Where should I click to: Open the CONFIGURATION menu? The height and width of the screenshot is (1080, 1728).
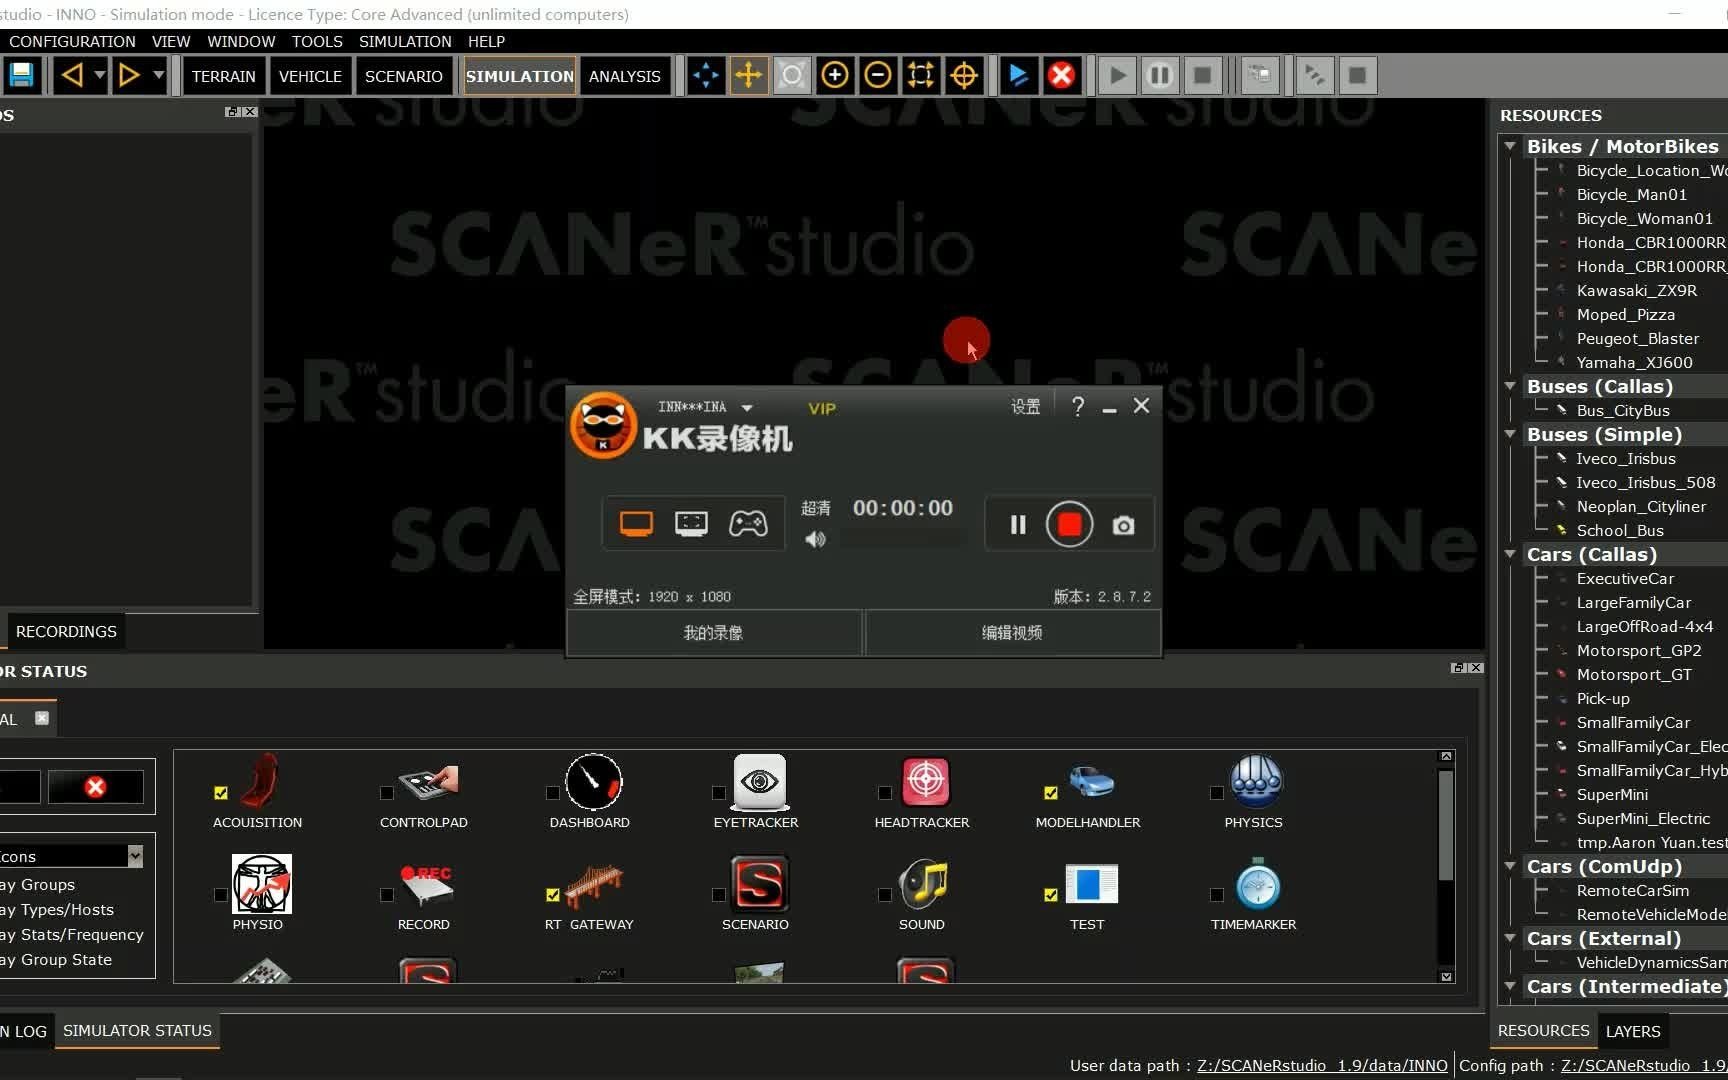[72, 41]
